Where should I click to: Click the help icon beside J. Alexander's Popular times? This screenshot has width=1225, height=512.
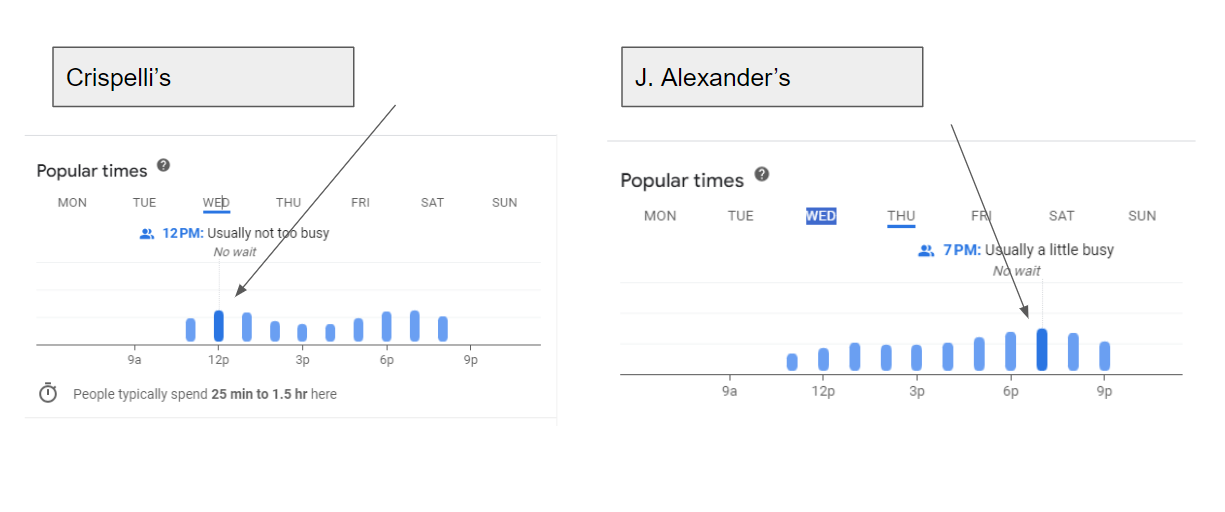pos(762,174)
